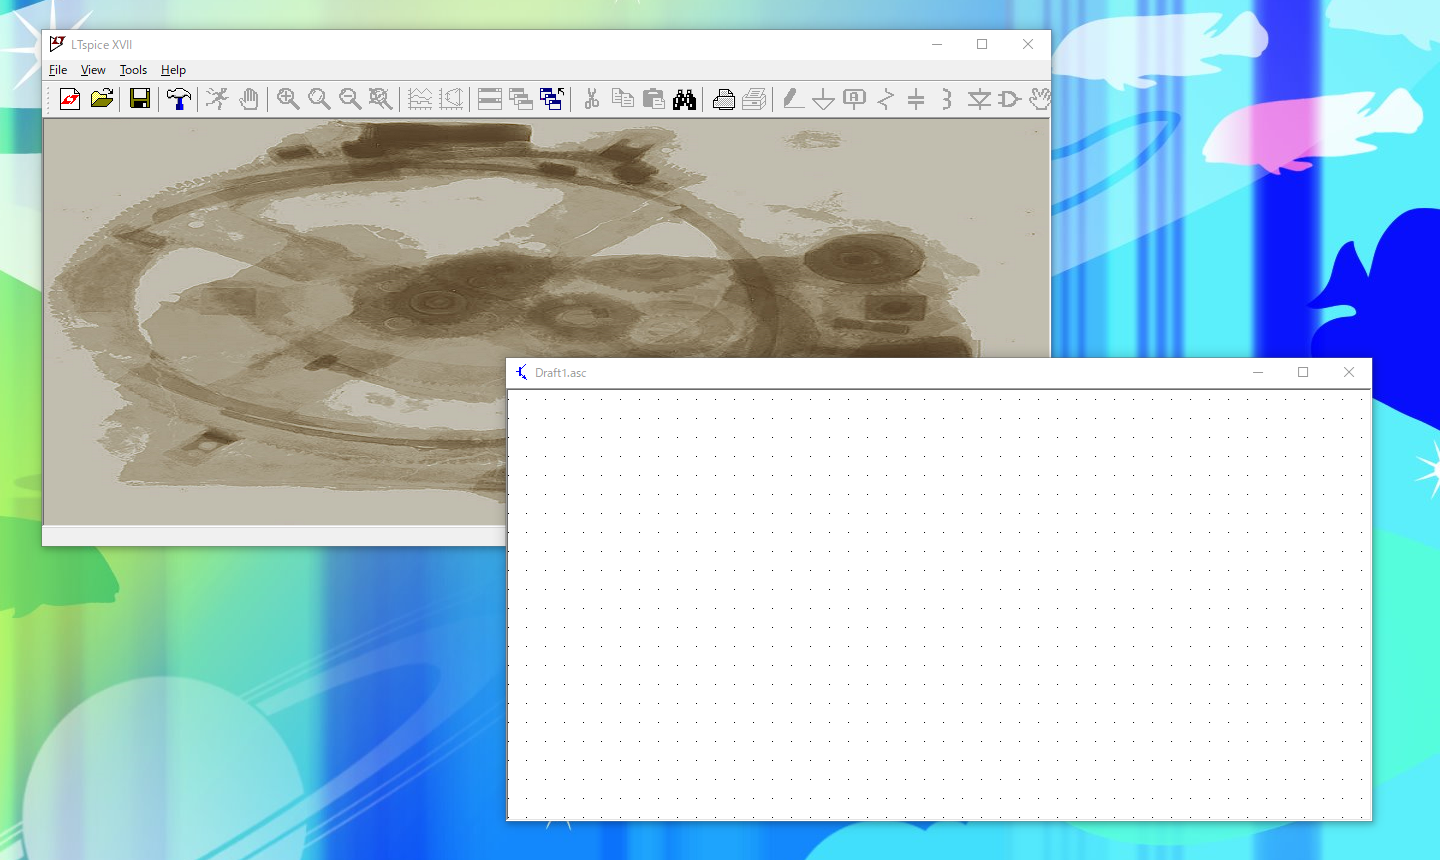Image resolution: width=1440 pixels, height=860 pixels.
Task: Open a file with the folder icon
Action: (101, 99)
